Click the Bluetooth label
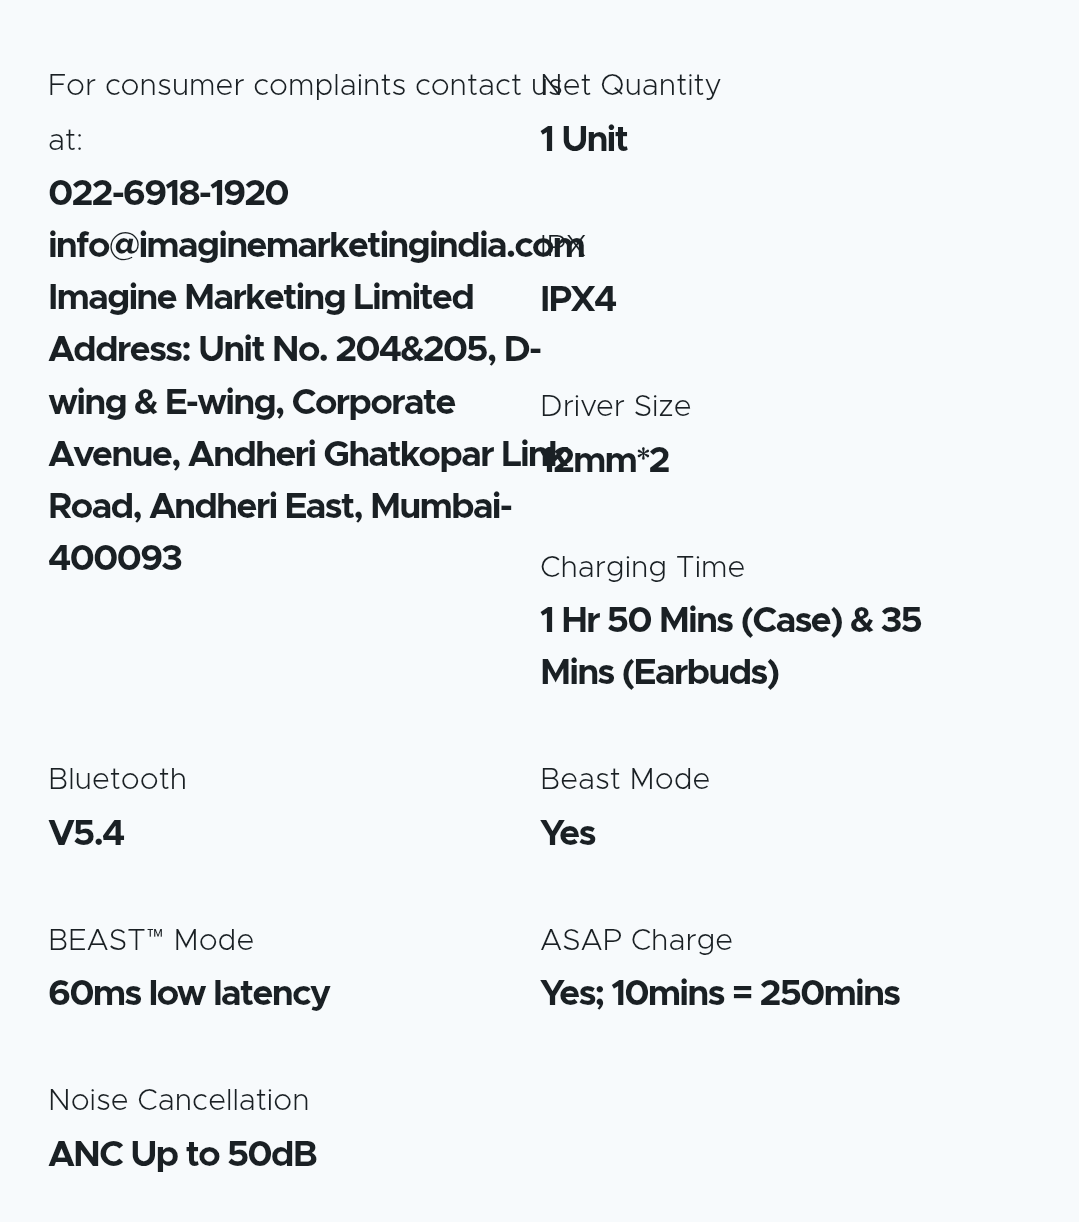1079x1222 pixels. (117, 780)
